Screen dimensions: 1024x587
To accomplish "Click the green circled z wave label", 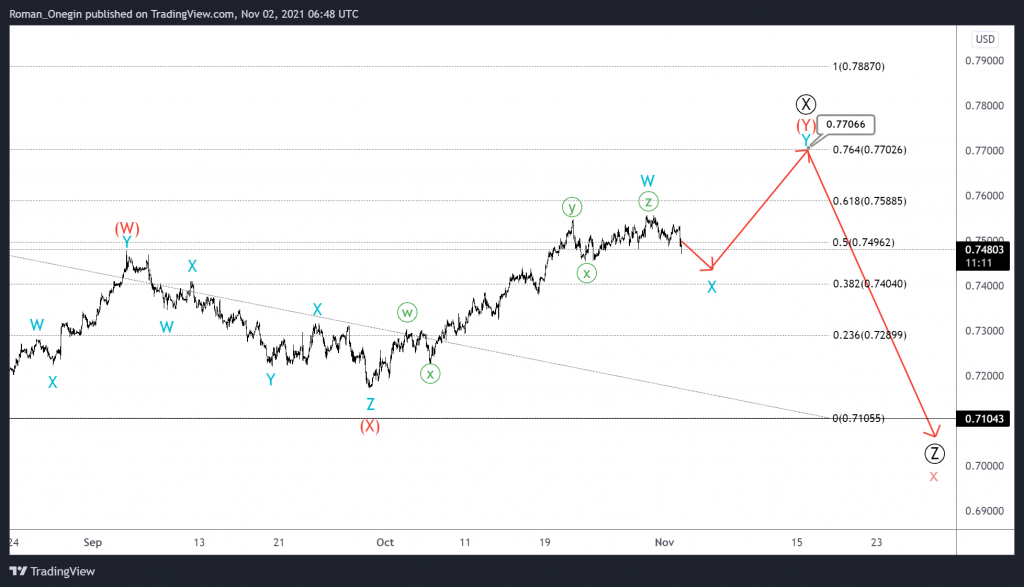I will coord(648,201).
